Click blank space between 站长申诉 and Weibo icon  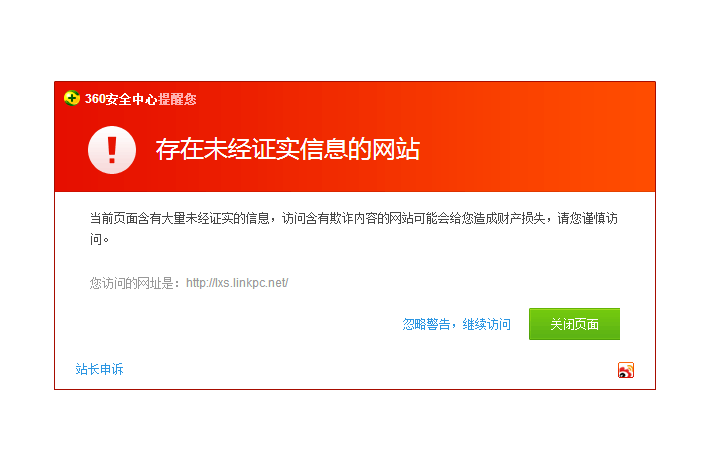pos(366,369)
